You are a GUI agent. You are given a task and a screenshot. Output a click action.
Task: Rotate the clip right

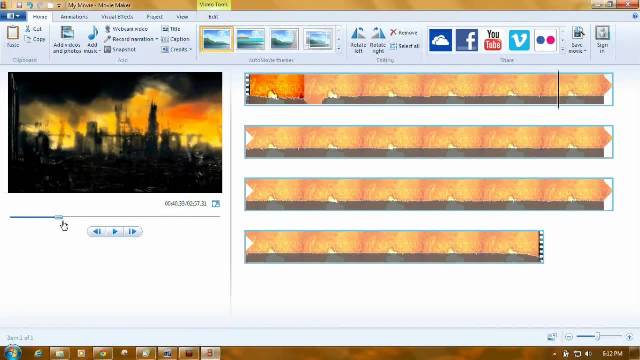378,40
